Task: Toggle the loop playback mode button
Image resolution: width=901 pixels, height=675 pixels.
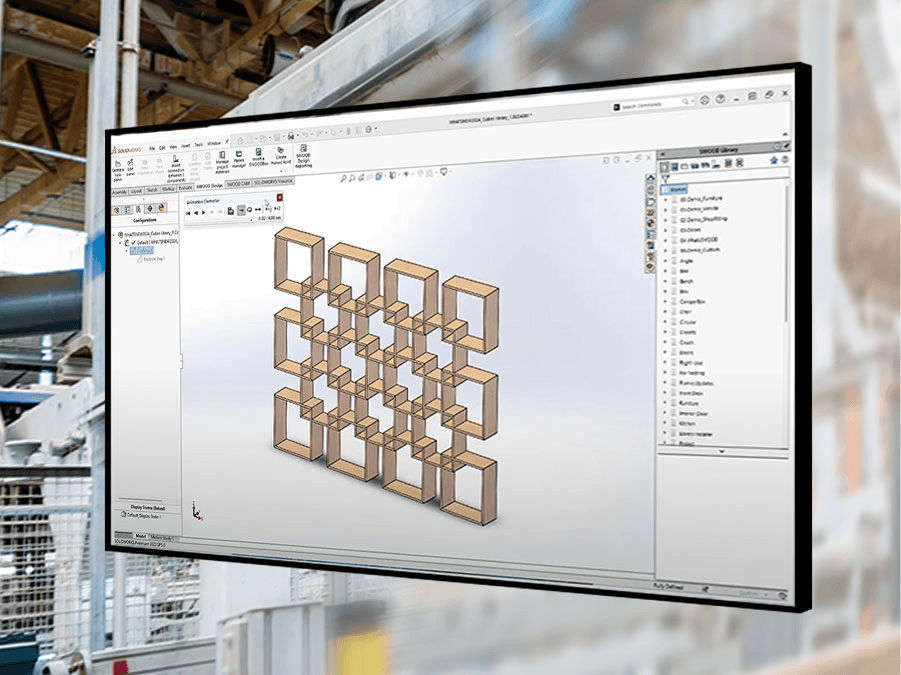Action: coord(250,211)
